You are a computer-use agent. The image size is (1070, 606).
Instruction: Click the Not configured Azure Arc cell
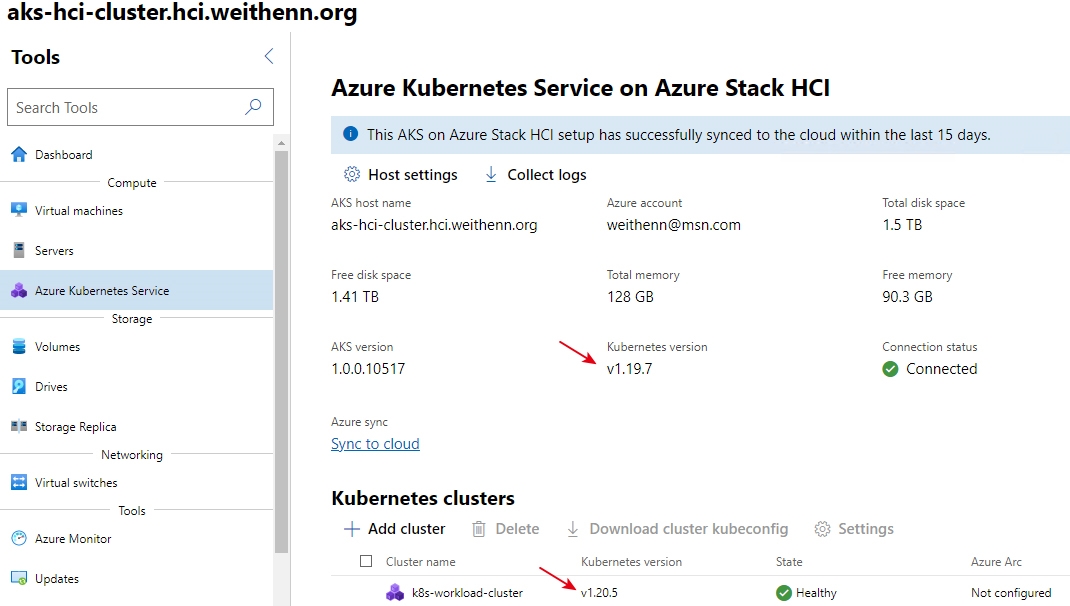click(1011, 593)
